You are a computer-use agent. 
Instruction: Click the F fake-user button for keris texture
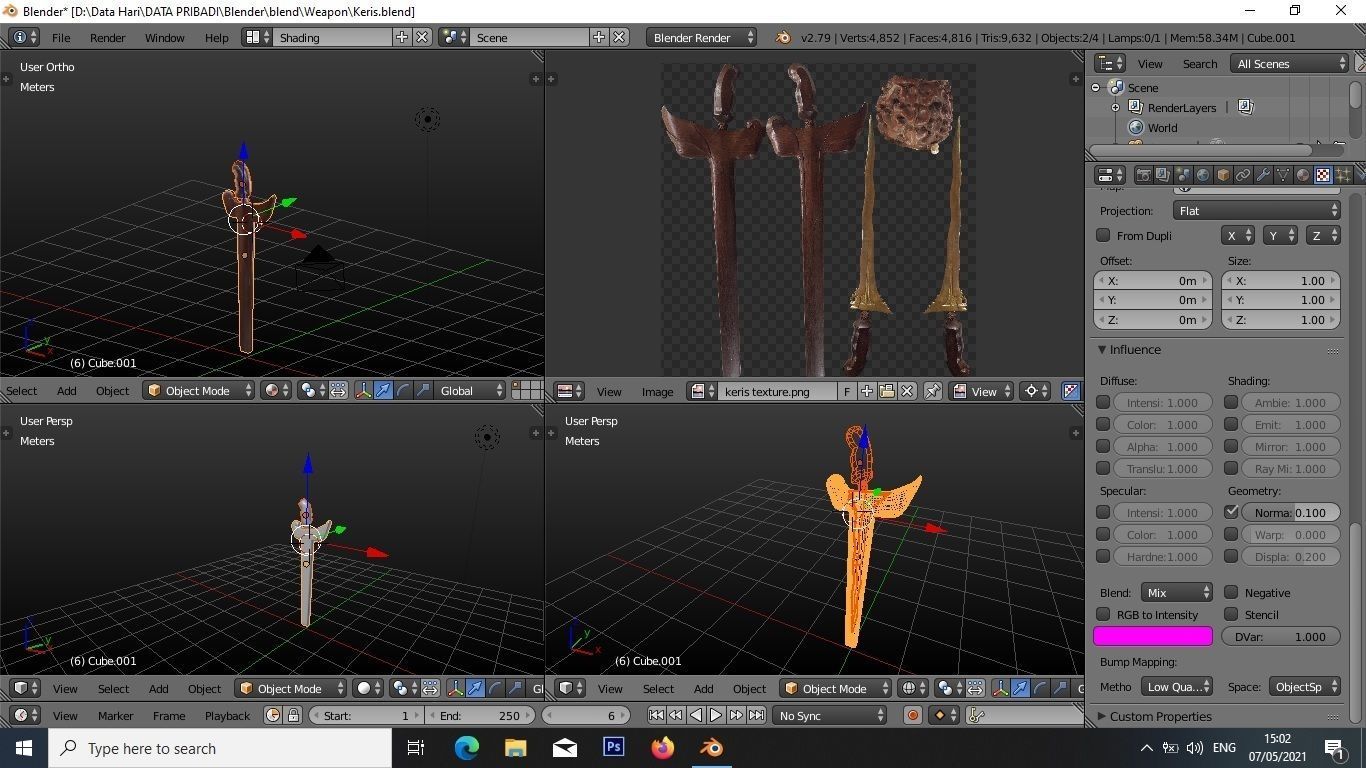pos(848,391)
